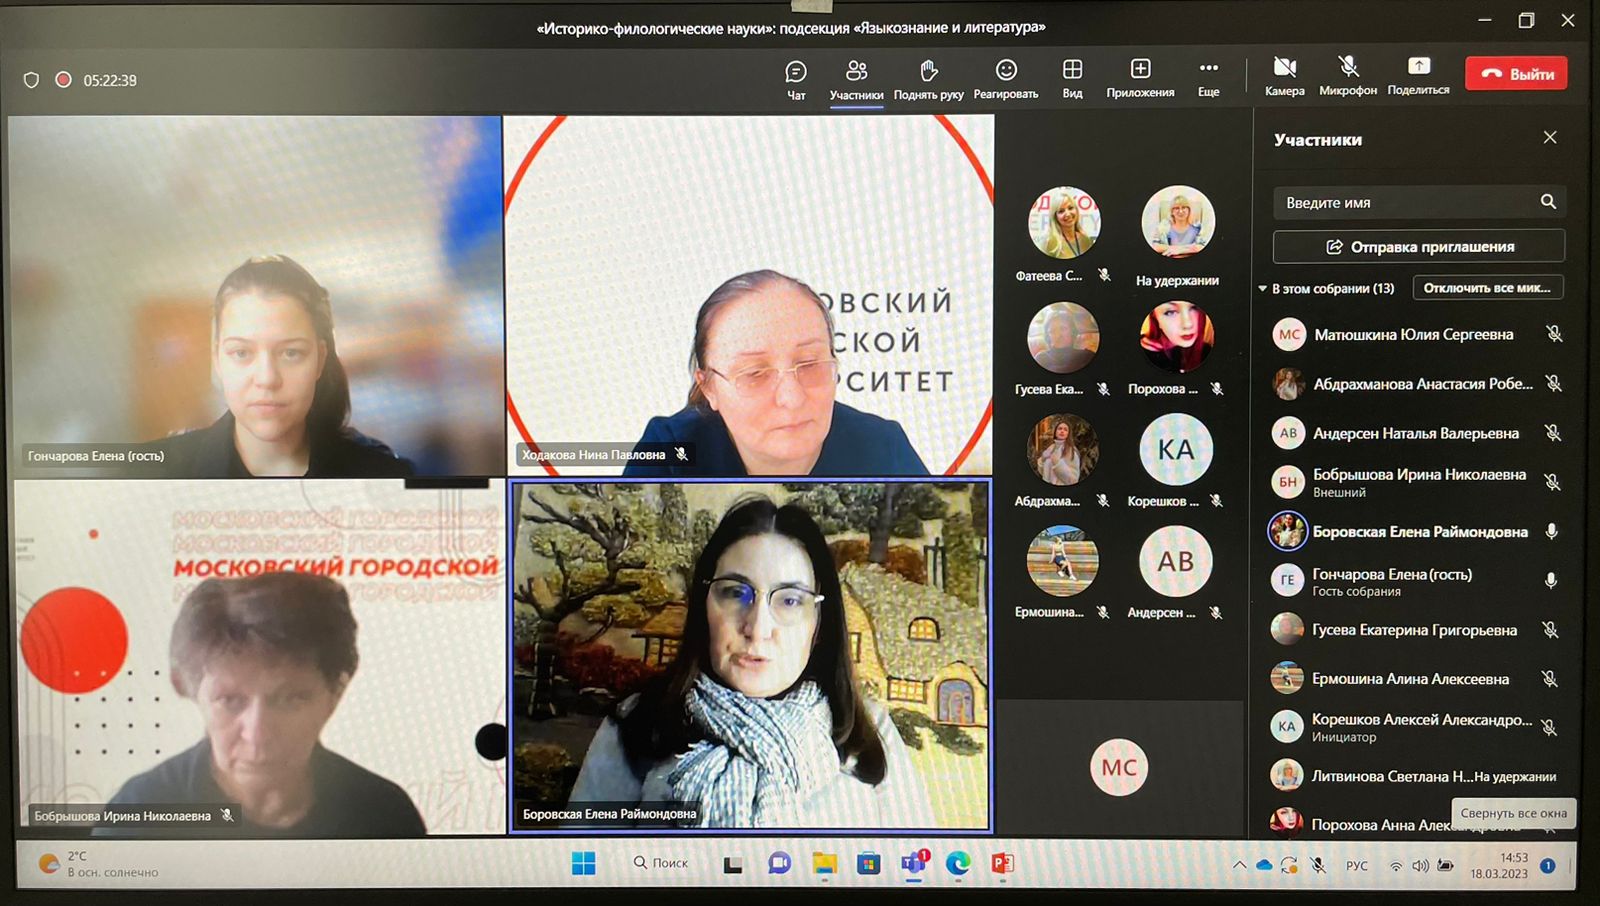Open the Reactions smiley icon
Screen dimensions: 1600x906
(x=1006, y=70)
